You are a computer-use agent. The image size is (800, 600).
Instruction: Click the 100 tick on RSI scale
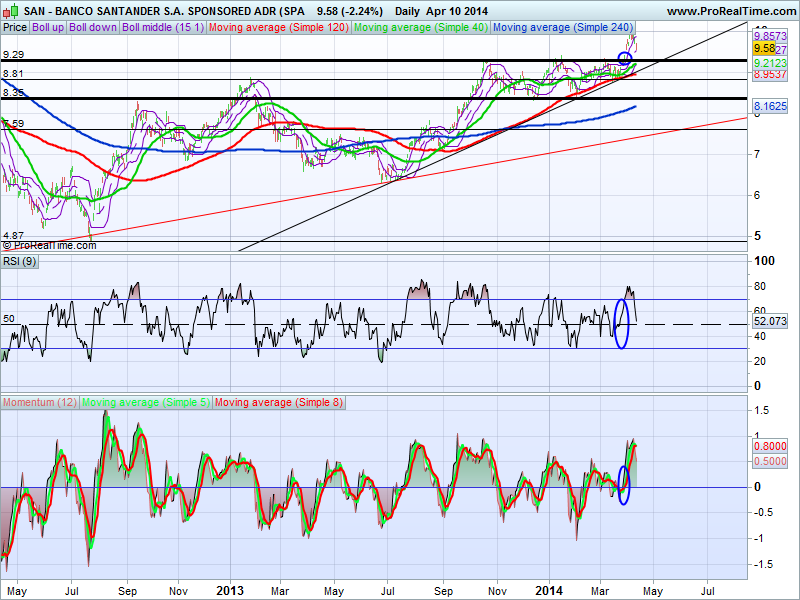click(764, 261)
